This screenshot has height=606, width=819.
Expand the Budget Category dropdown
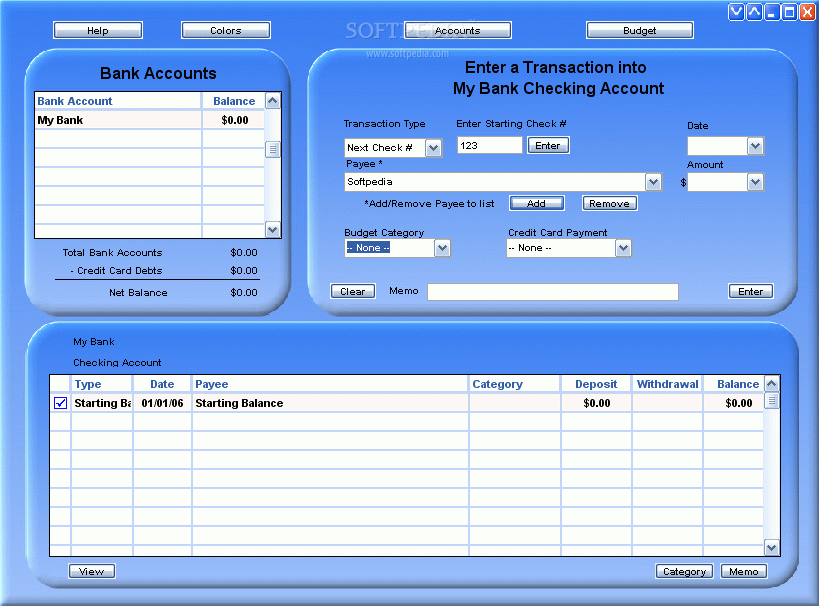click(x=442, y=248)
